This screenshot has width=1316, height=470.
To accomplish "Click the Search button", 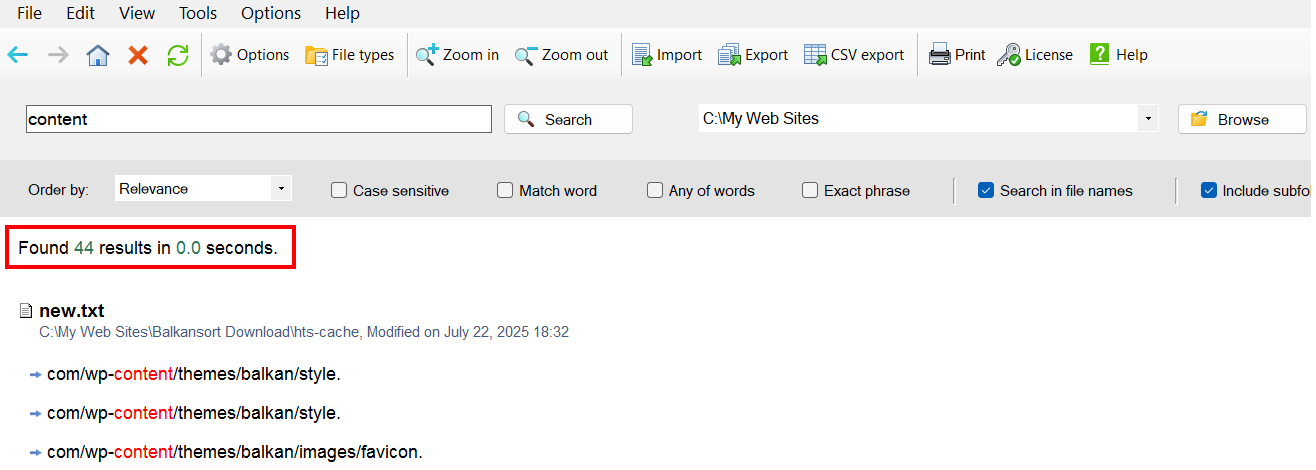I will click(x=568, y=119).
